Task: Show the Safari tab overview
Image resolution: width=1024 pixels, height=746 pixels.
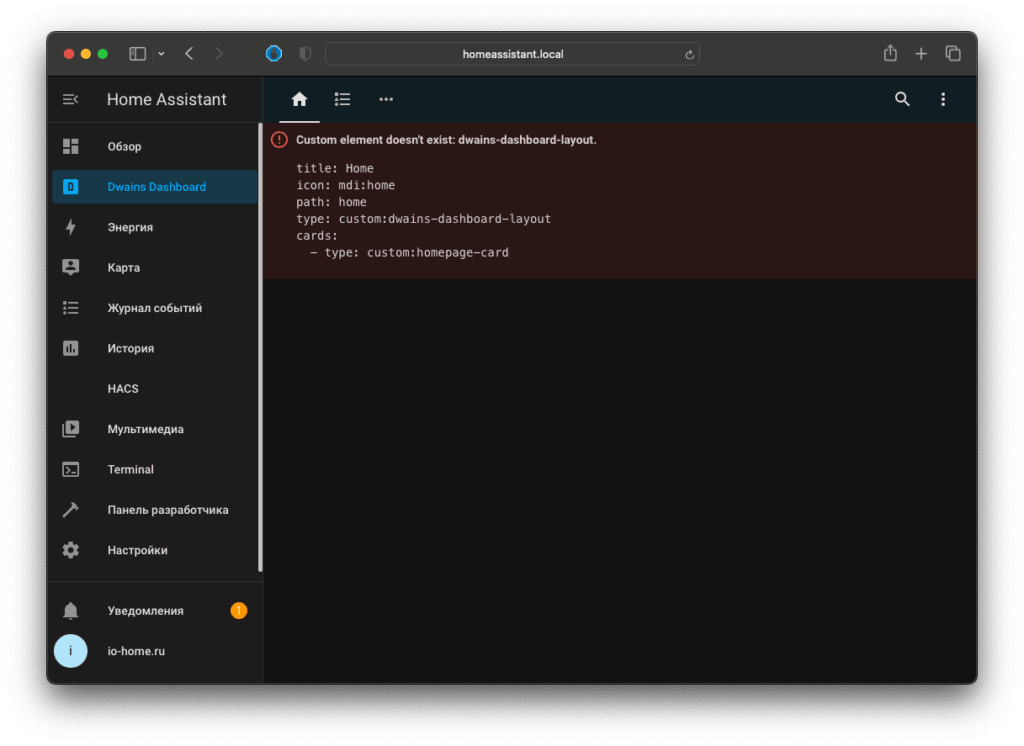Action: coord(953,54)
